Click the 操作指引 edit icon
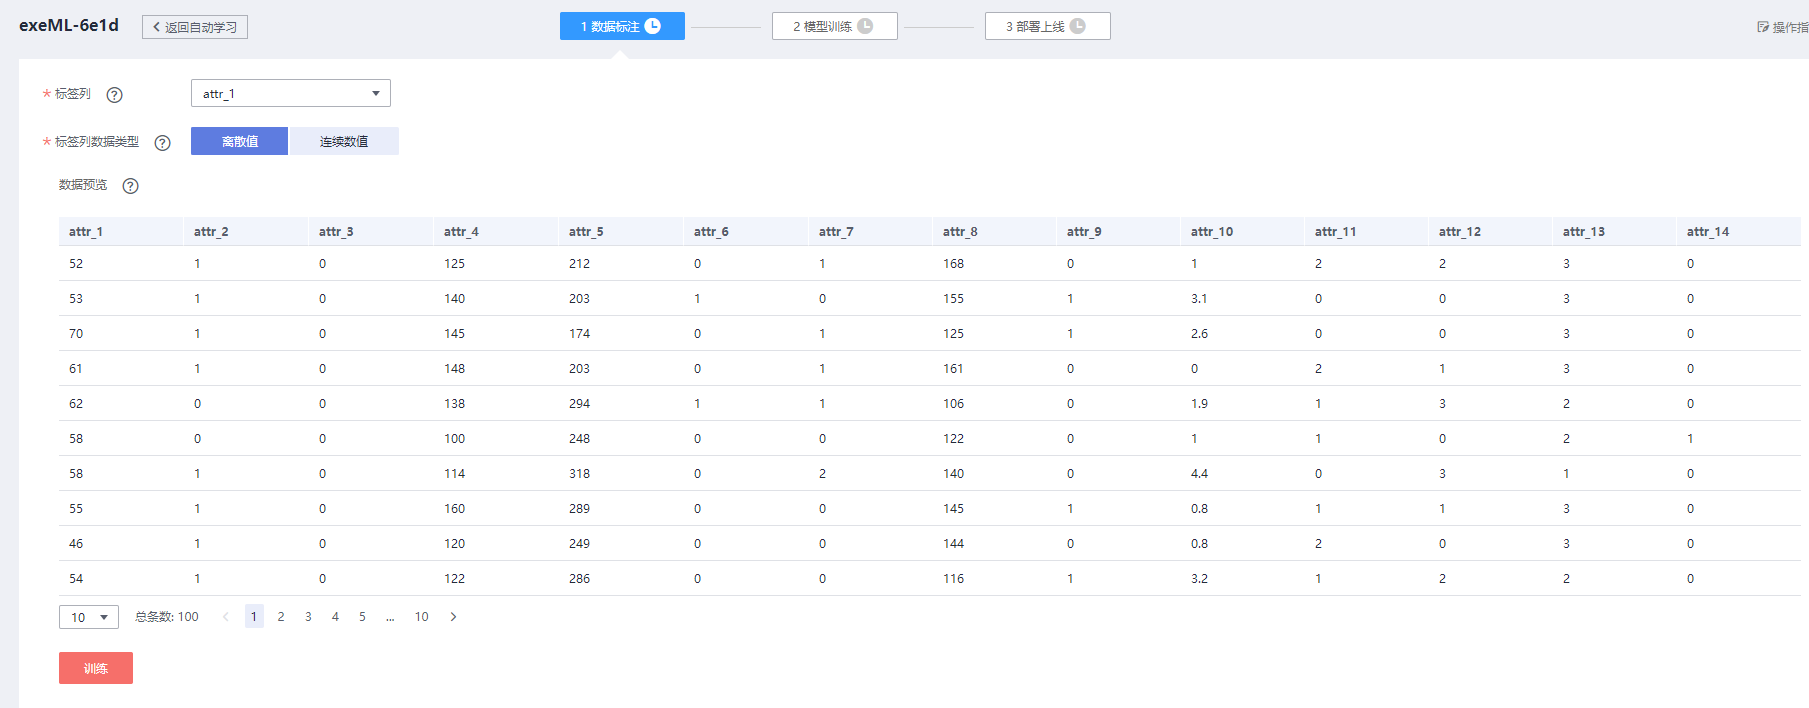1809x708 pixels. (1763, 27)
